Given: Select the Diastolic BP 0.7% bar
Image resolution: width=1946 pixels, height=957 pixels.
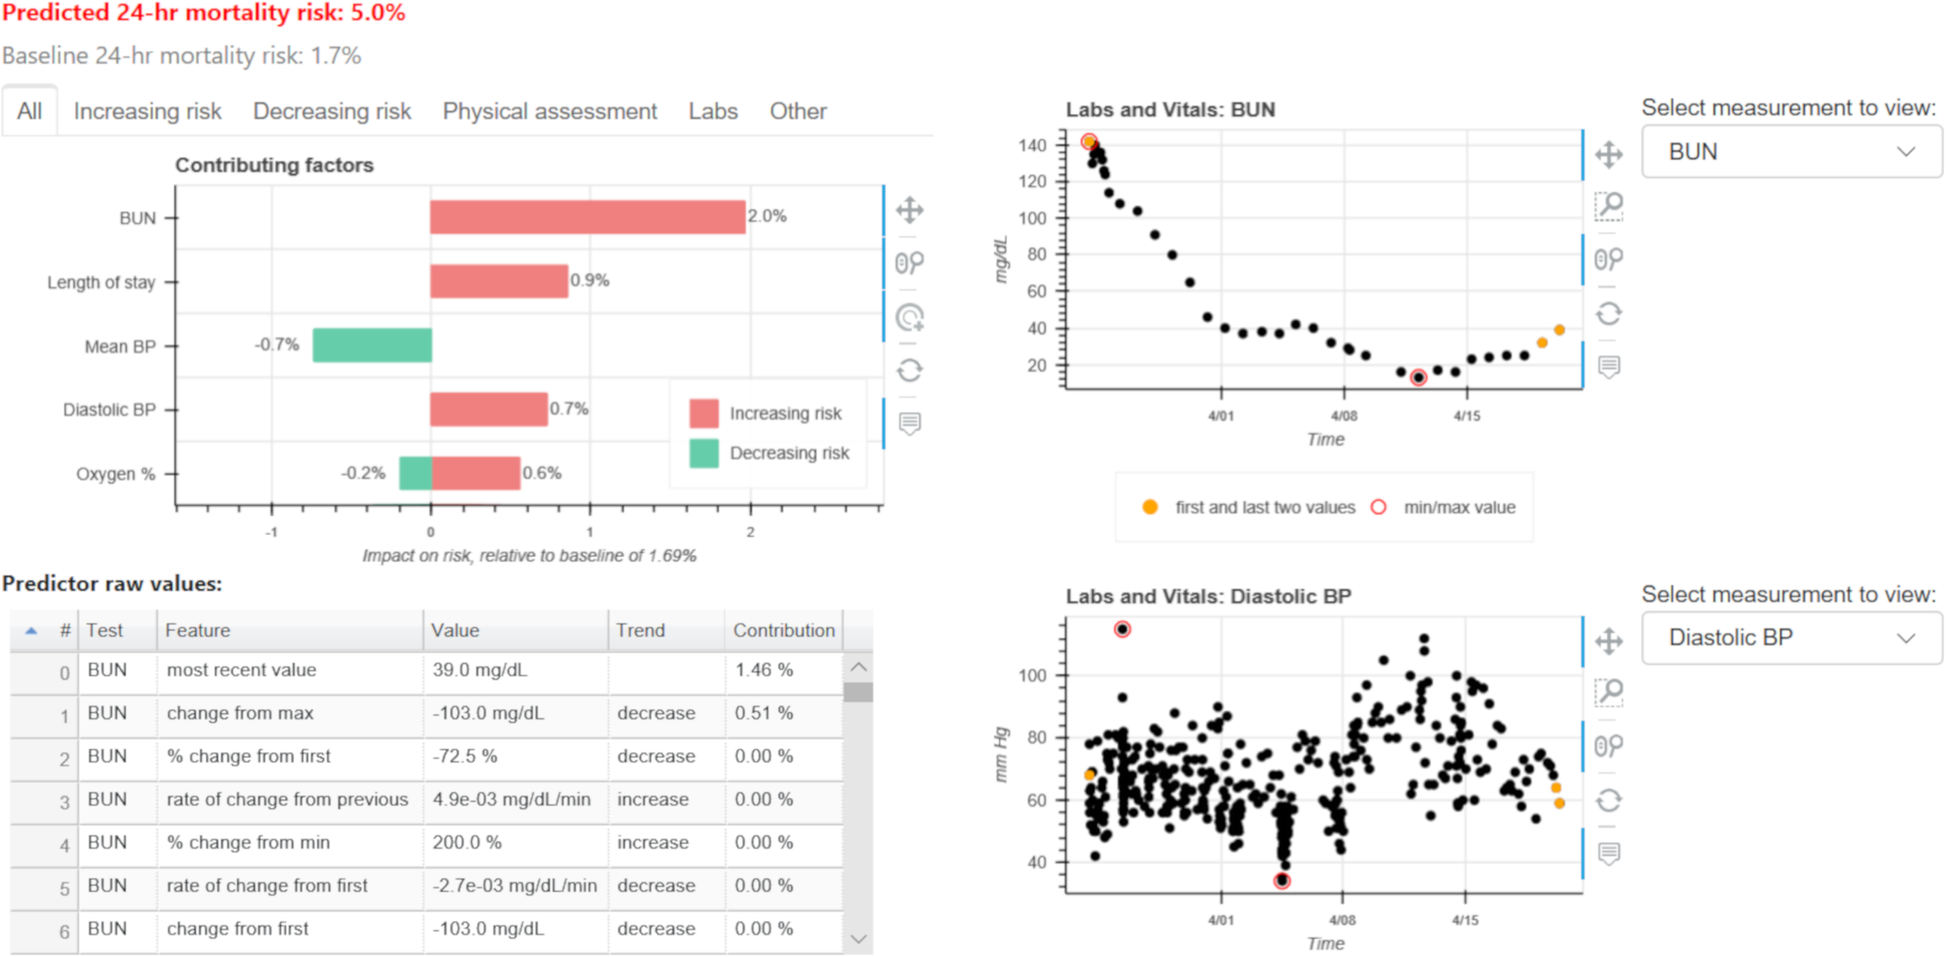Looking at the screenshot, I should click(489, 409).
